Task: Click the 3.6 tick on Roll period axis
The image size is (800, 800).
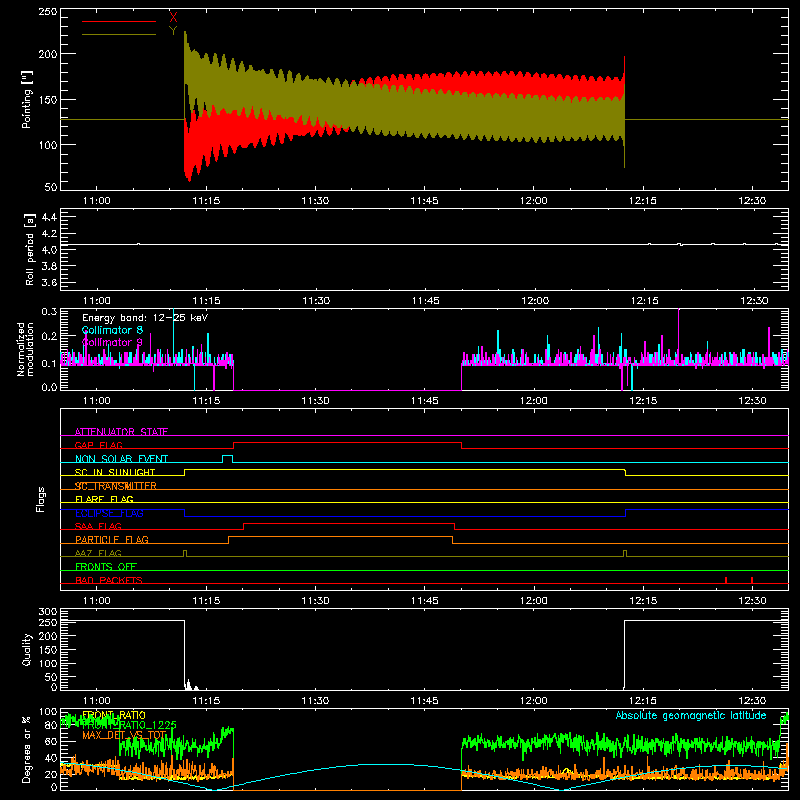Action: [x=49, y=282]
